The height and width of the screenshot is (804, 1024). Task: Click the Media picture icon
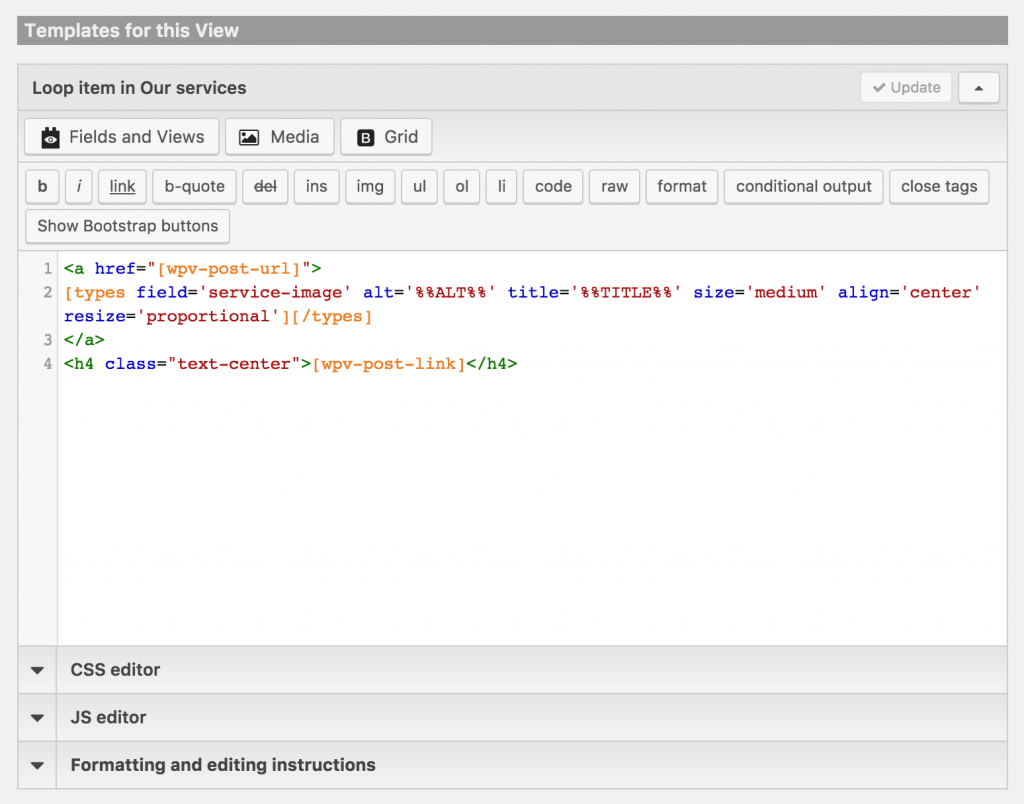point(249,137)
